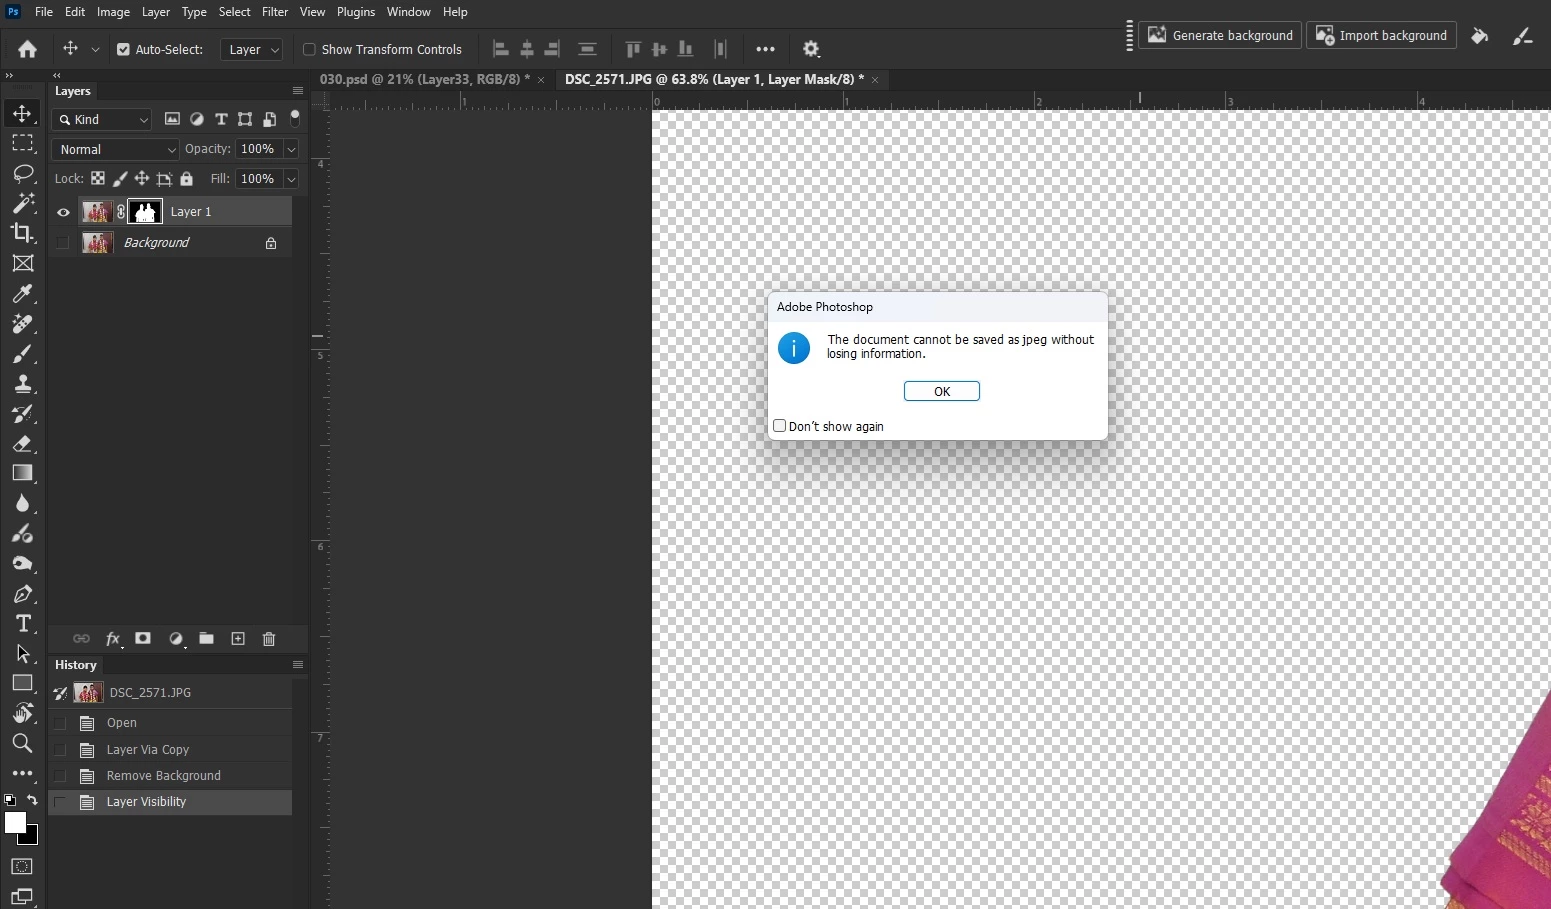The width and height of the screenshot is (1551, 909).
Task: Select the Eyedropper tool
Action: 22,293
